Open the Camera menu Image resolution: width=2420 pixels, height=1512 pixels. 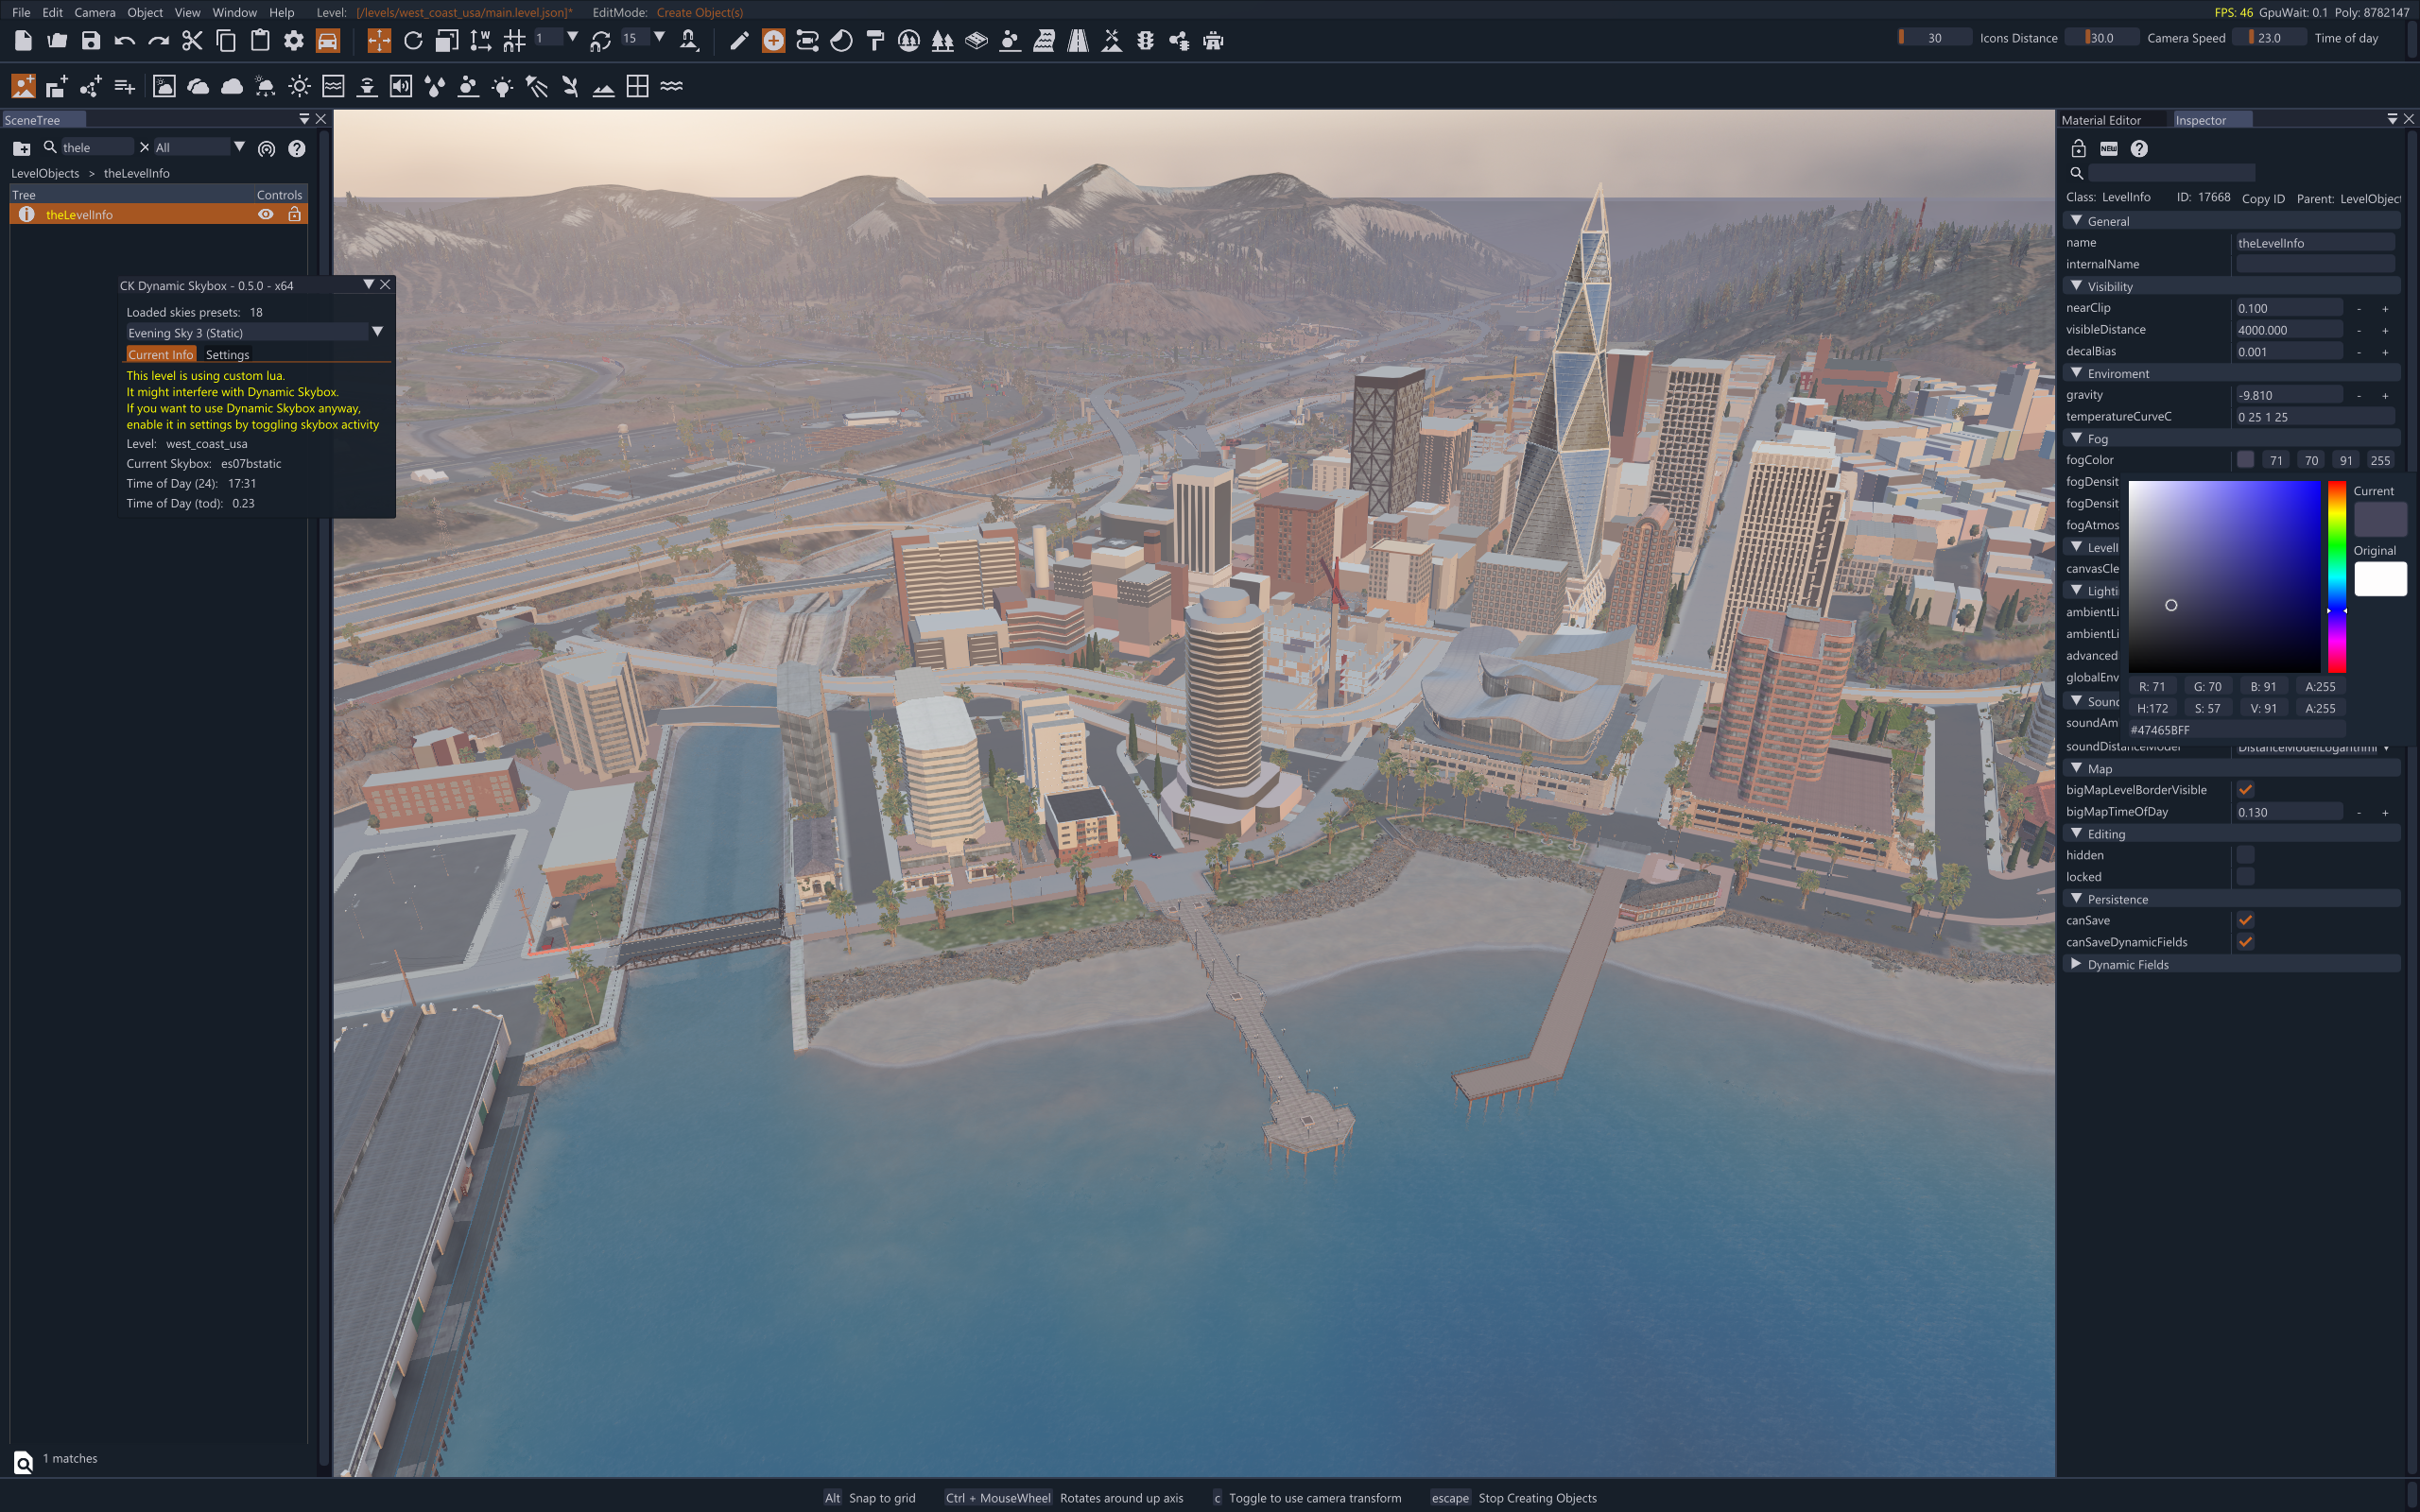pos(94,12)
